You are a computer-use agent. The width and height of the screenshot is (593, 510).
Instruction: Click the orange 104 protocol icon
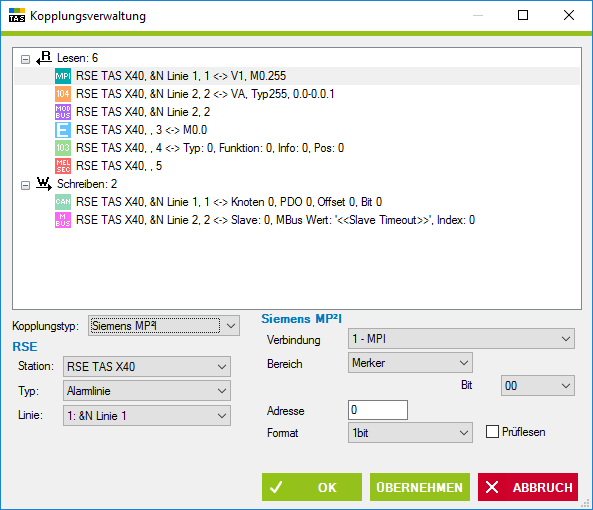tap(63, 94)
